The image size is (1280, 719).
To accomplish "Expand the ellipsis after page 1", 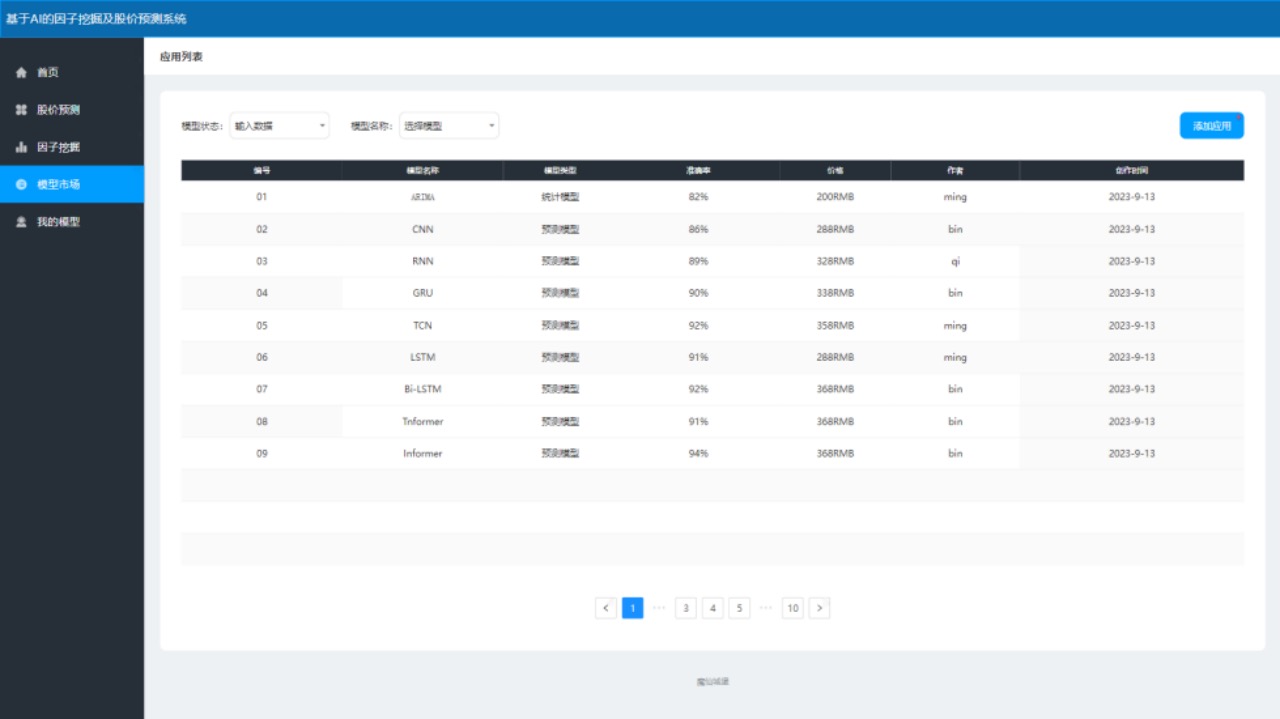I will (659, 608).
